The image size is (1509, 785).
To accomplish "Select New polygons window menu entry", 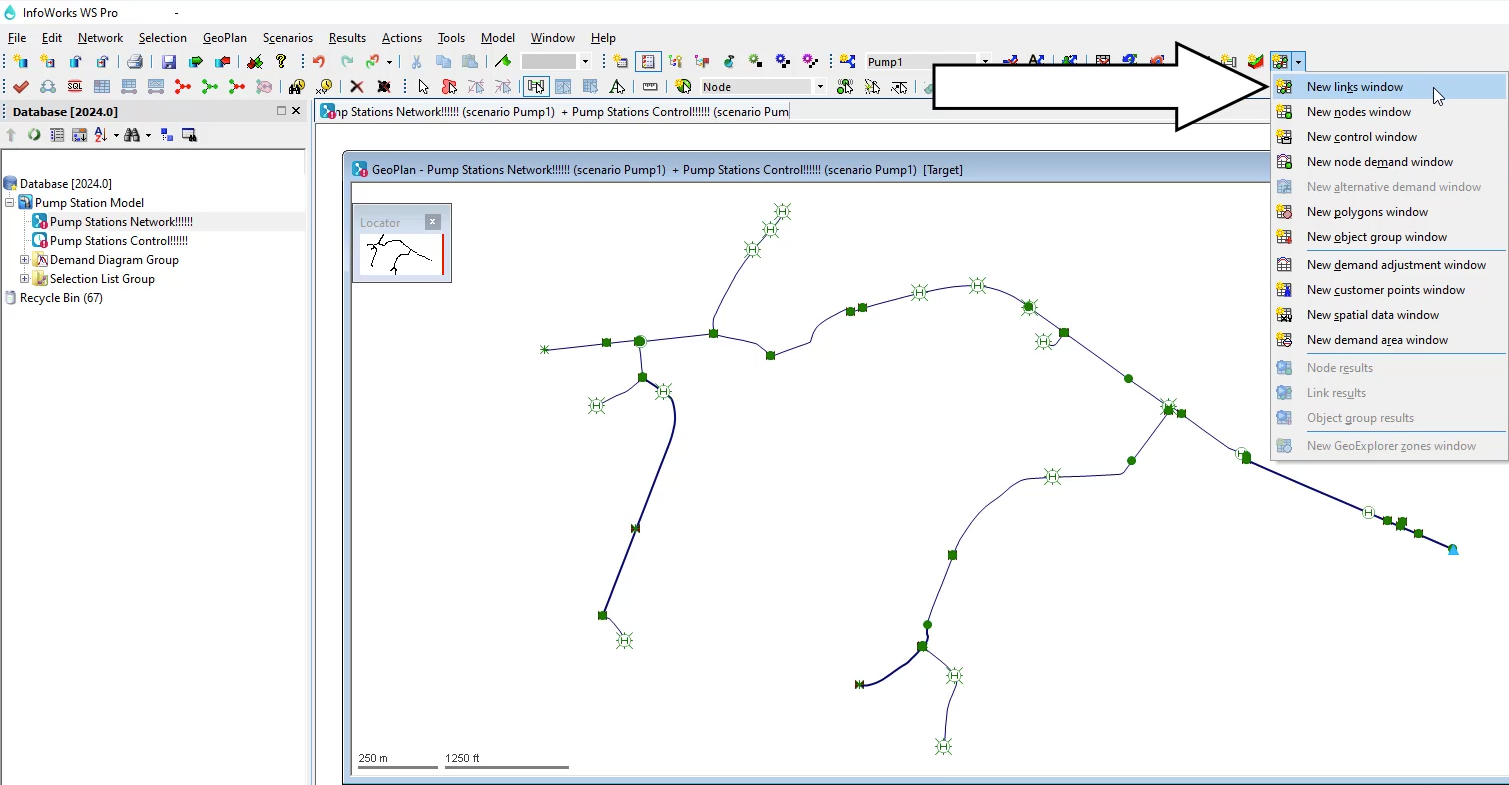I will [1388, 212].
